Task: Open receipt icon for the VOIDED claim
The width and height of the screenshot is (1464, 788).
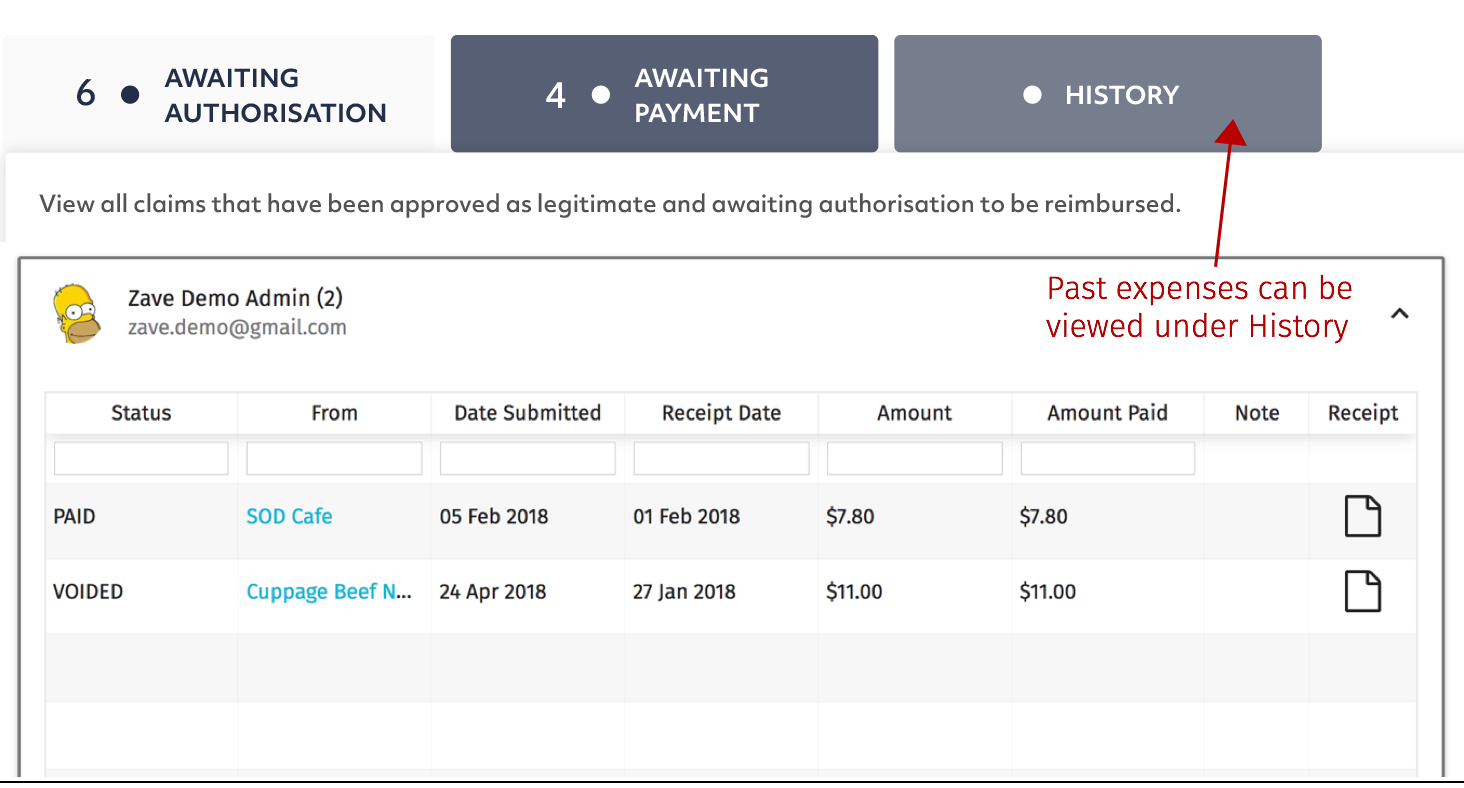Action: click(x=1362, y=591)
